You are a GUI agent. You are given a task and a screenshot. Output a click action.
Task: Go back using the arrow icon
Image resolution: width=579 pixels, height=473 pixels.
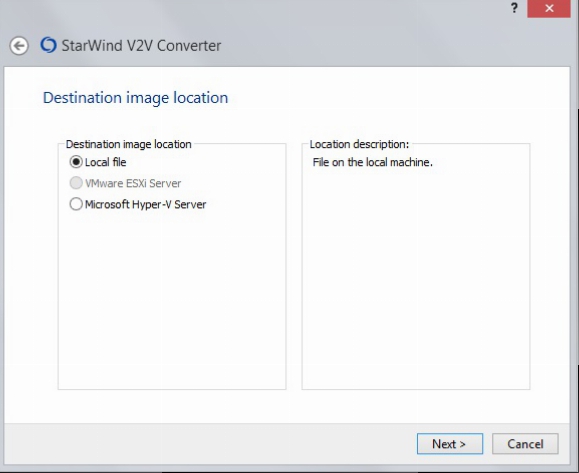[x=19, y=46]
